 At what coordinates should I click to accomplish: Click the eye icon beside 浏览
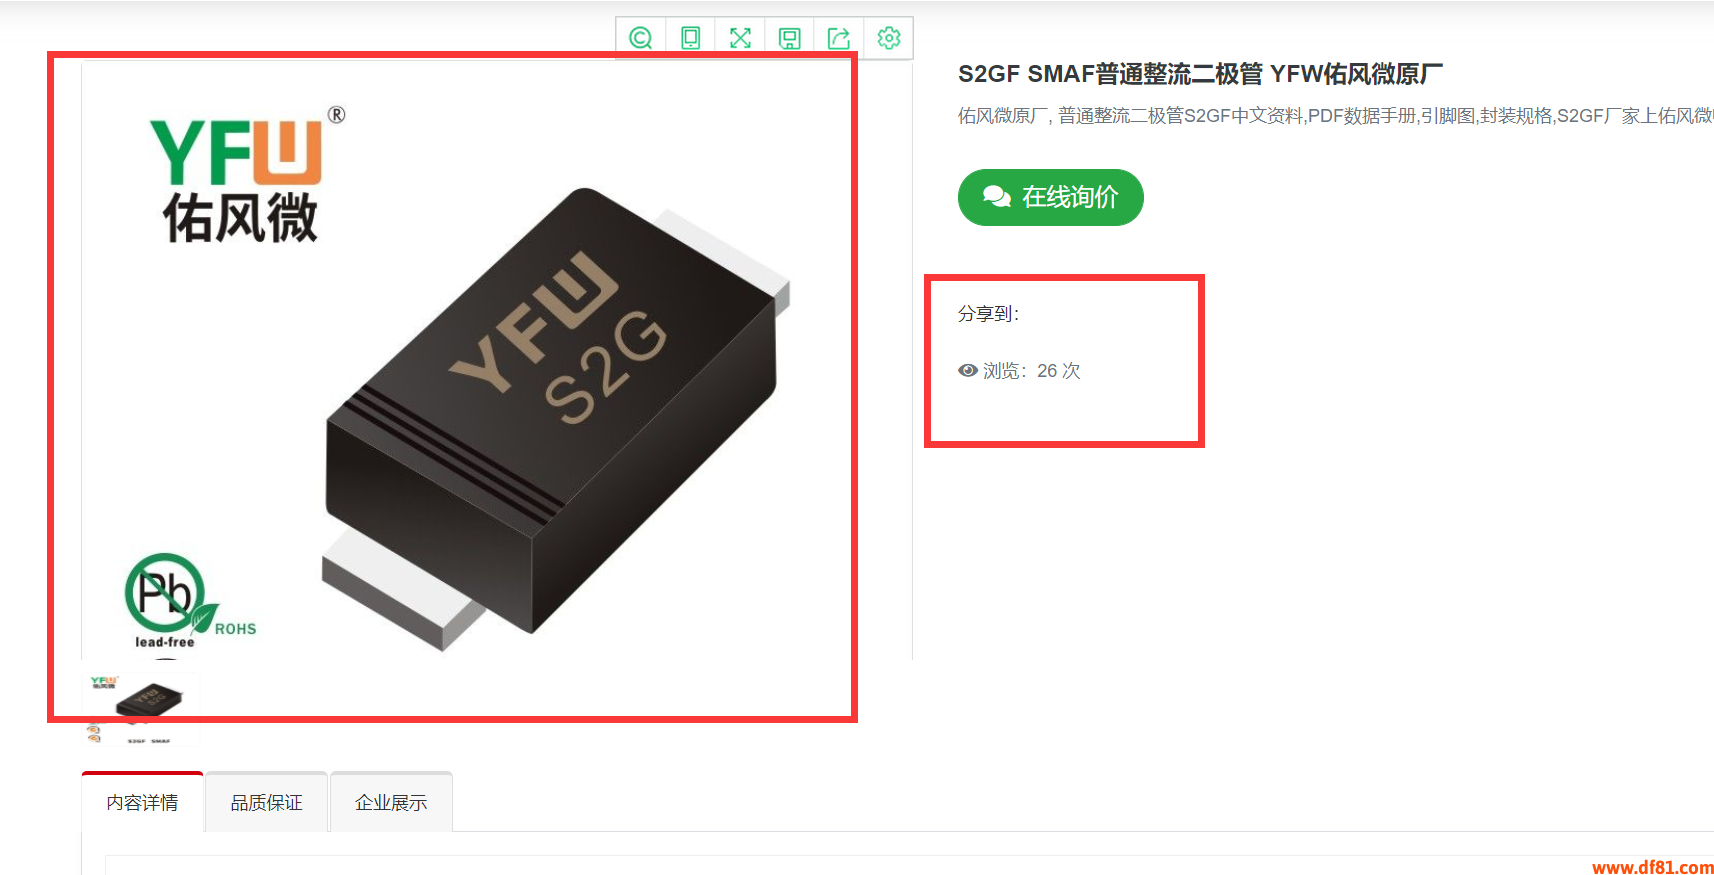tap(968, 370)
